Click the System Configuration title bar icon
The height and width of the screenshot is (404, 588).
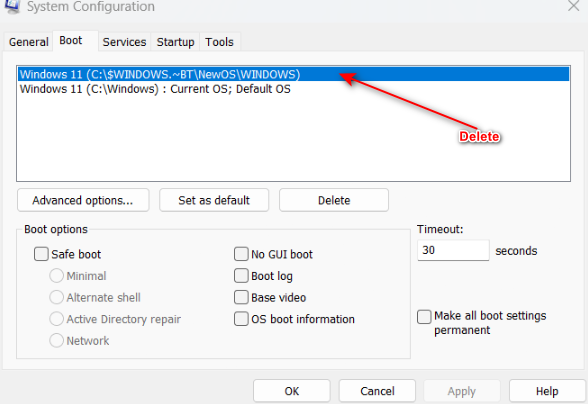pyautogui.click(x=11, y=6)
